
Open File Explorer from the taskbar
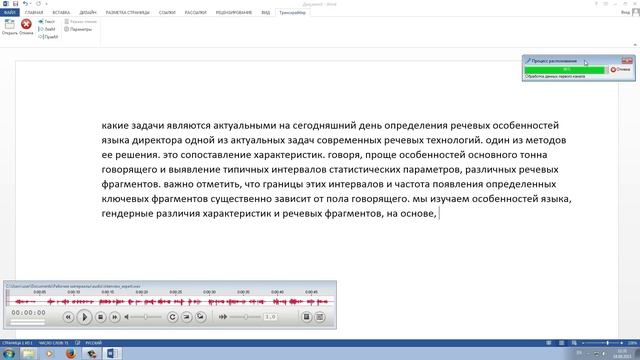click(29, 353)
